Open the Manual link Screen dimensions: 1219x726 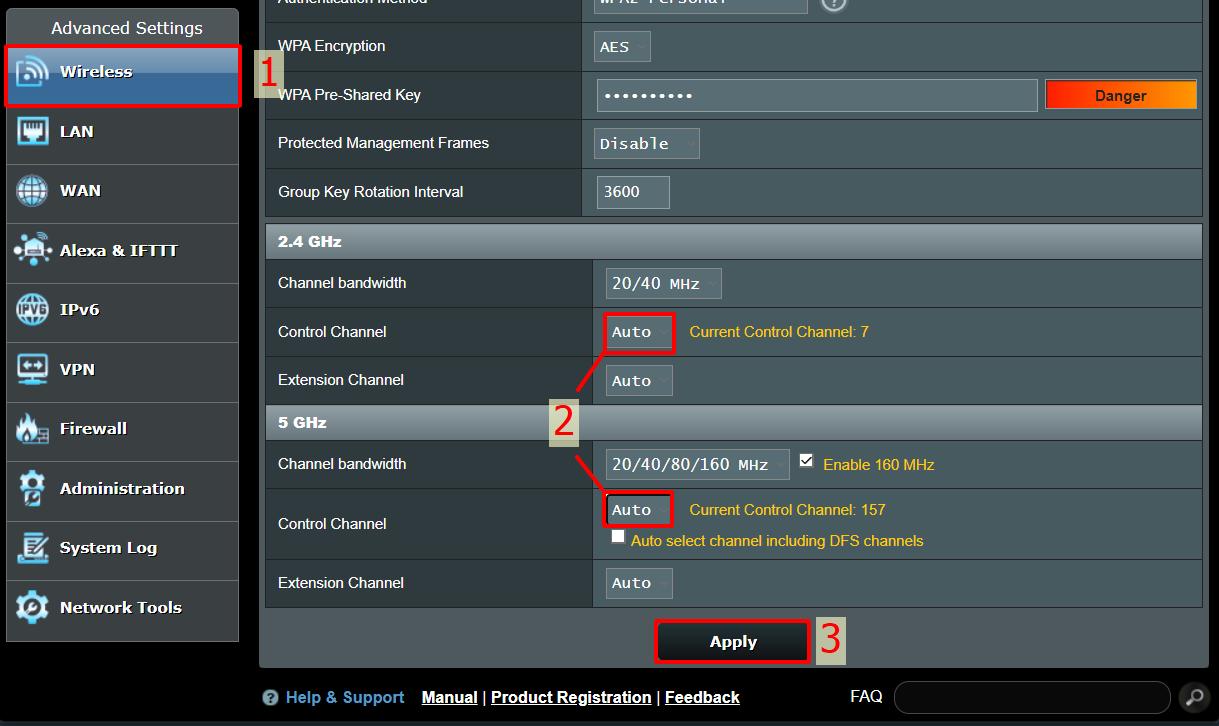[449, 698]
